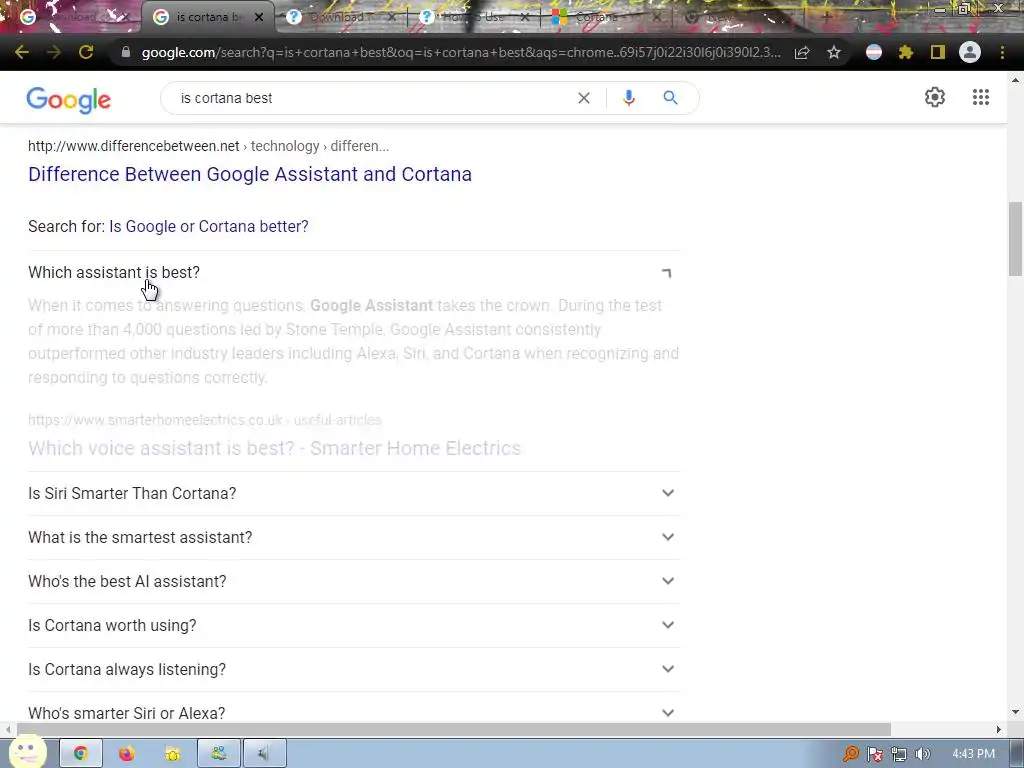Open 'Difference Between Google Assistant and Cortana'

click(x=249, y=174)
